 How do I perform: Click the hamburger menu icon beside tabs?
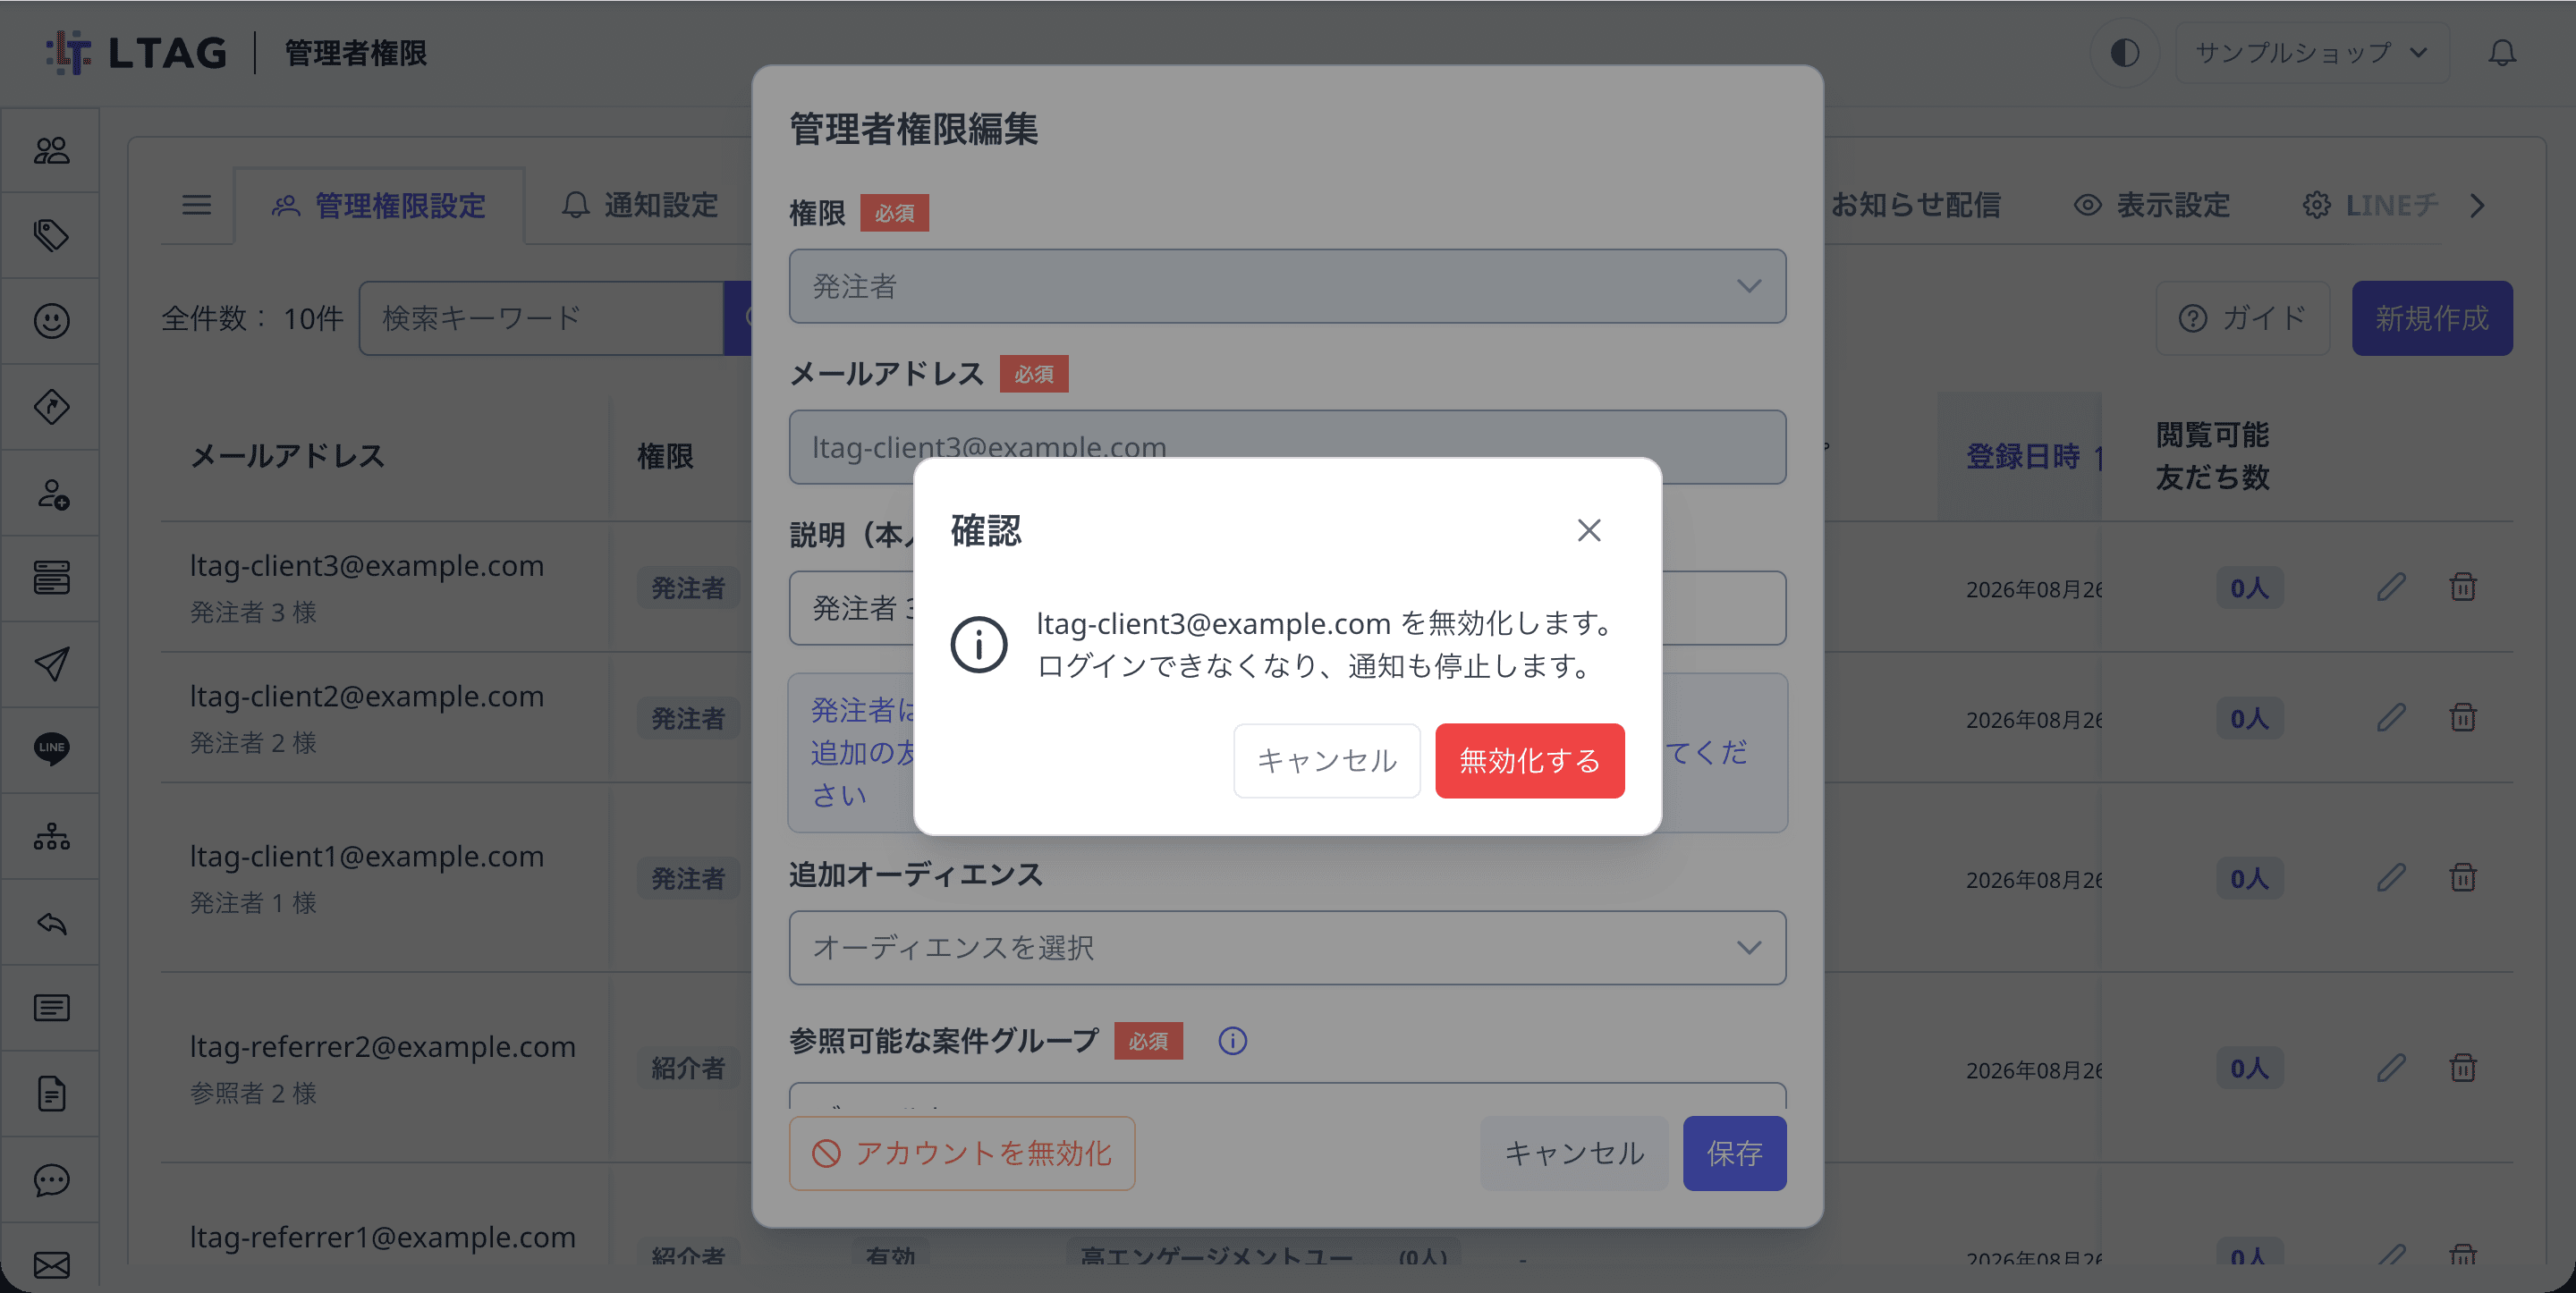[196, 205]
